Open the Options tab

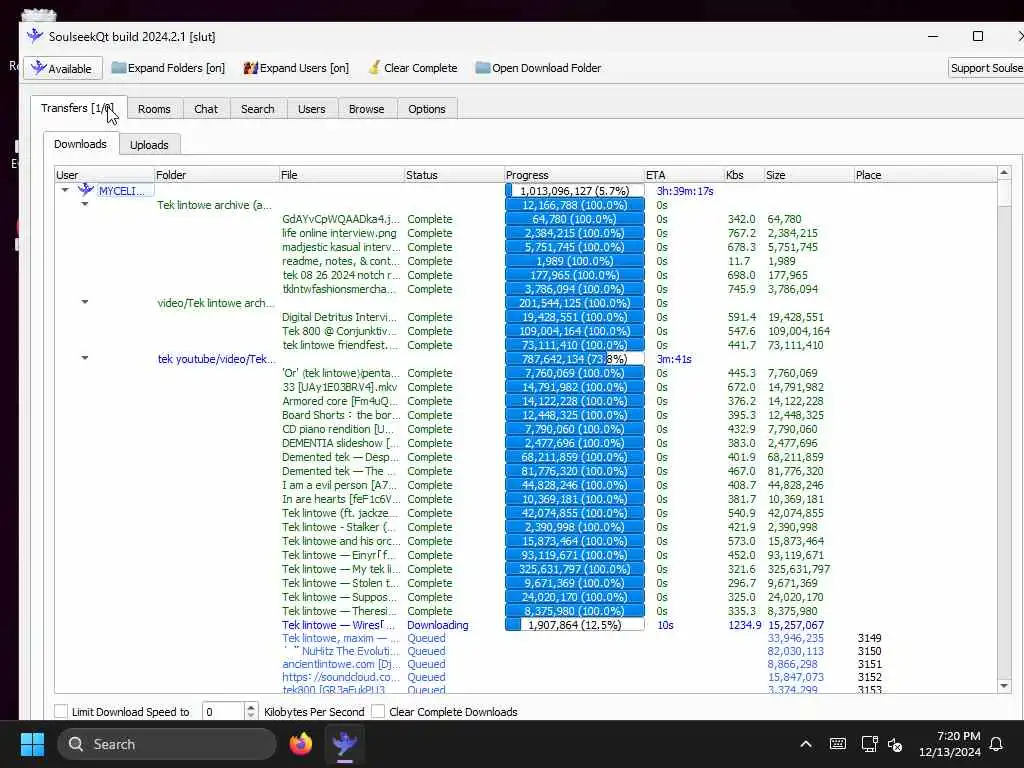[426, 109]
